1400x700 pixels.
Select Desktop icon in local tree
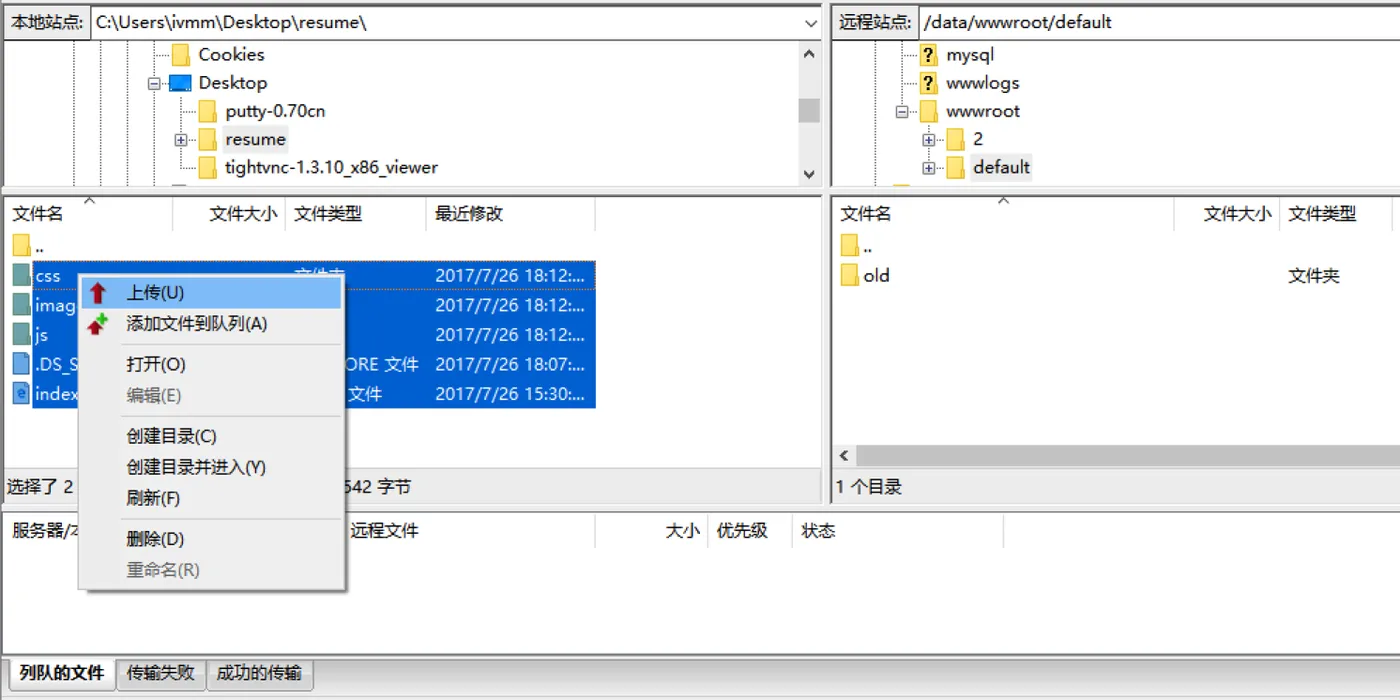coord(179,83)
